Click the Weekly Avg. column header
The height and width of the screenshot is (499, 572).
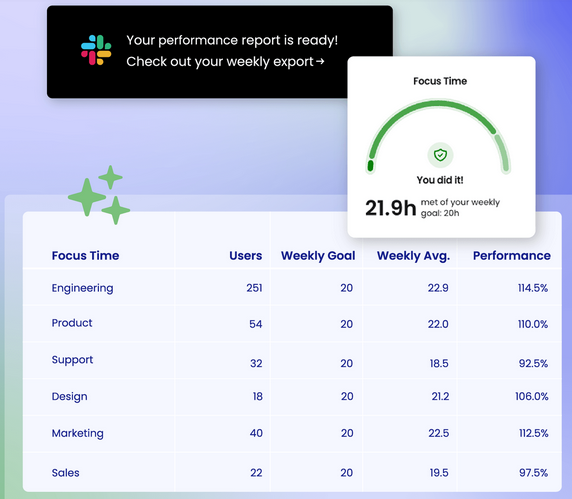[x=413, y=256]
